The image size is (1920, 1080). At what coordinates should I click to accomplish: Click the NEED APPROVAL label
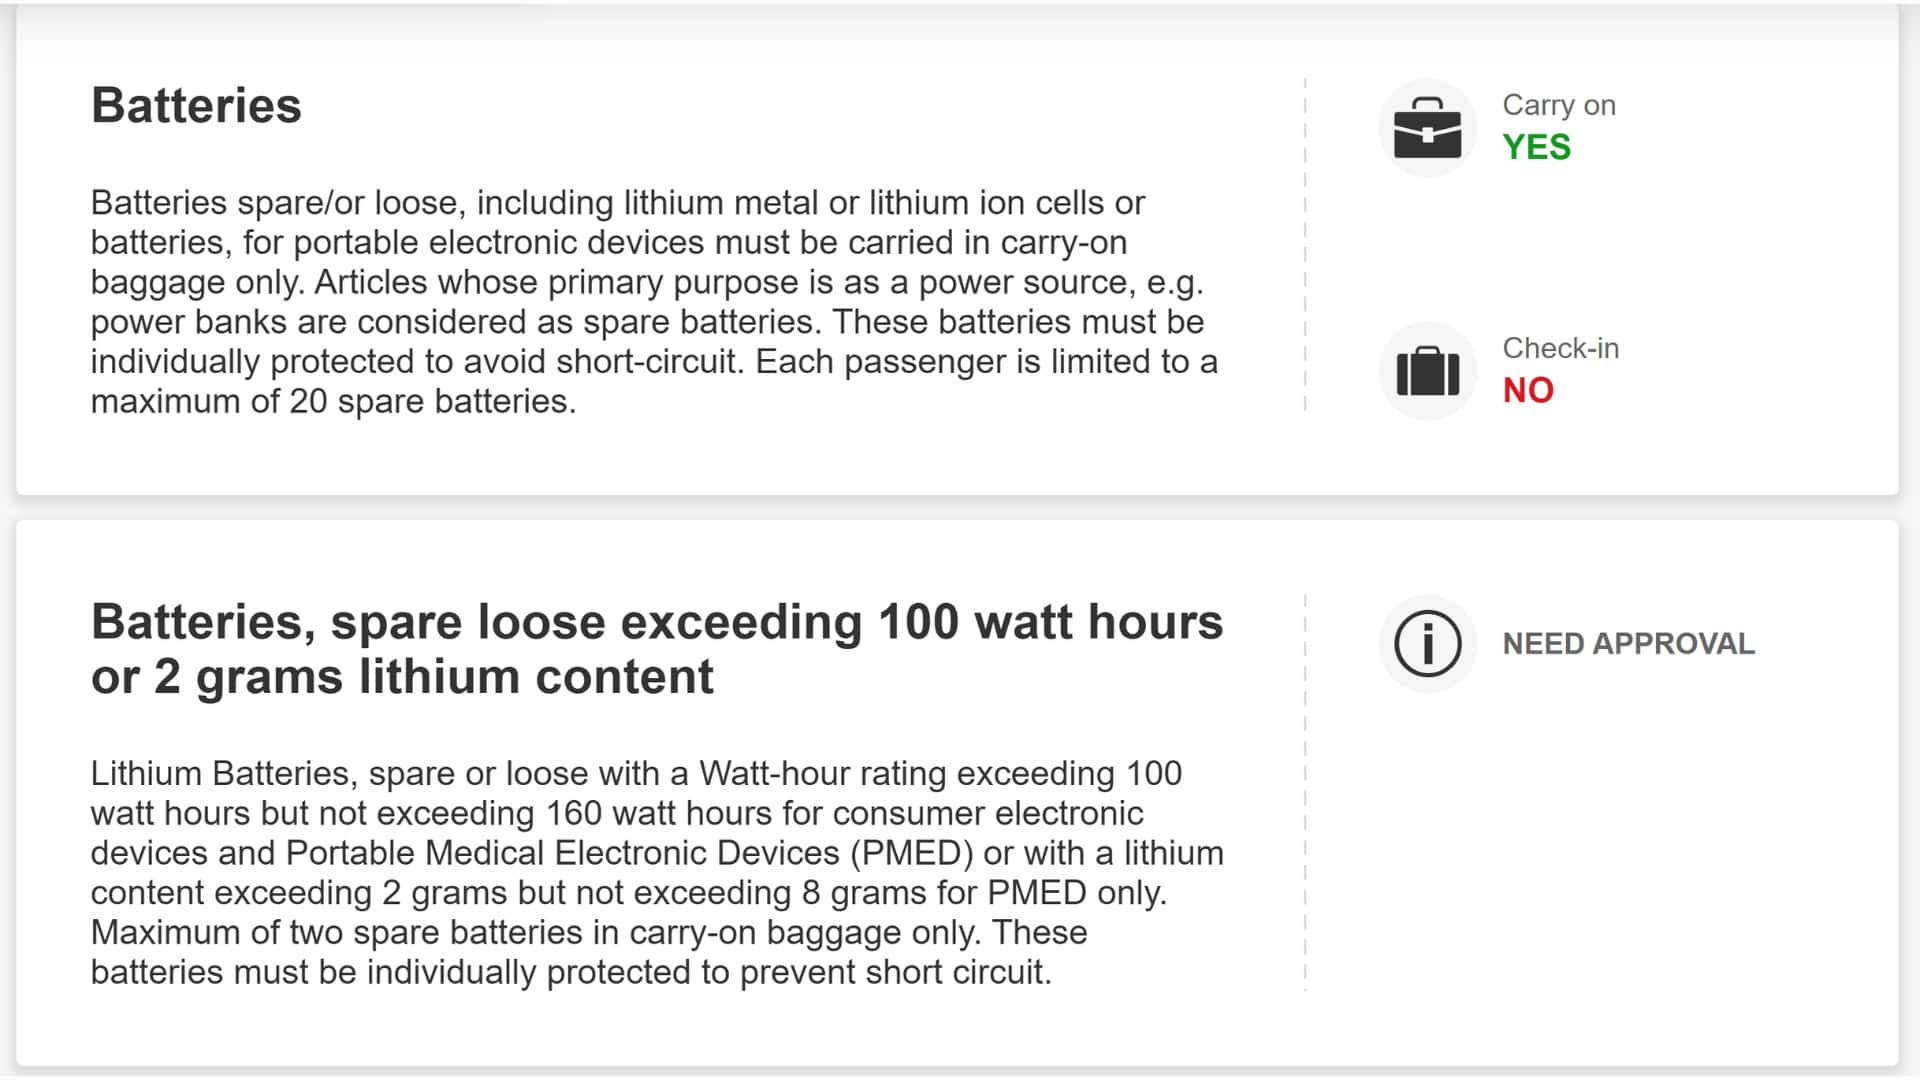pyautogui.click(x=1628, y=644)
